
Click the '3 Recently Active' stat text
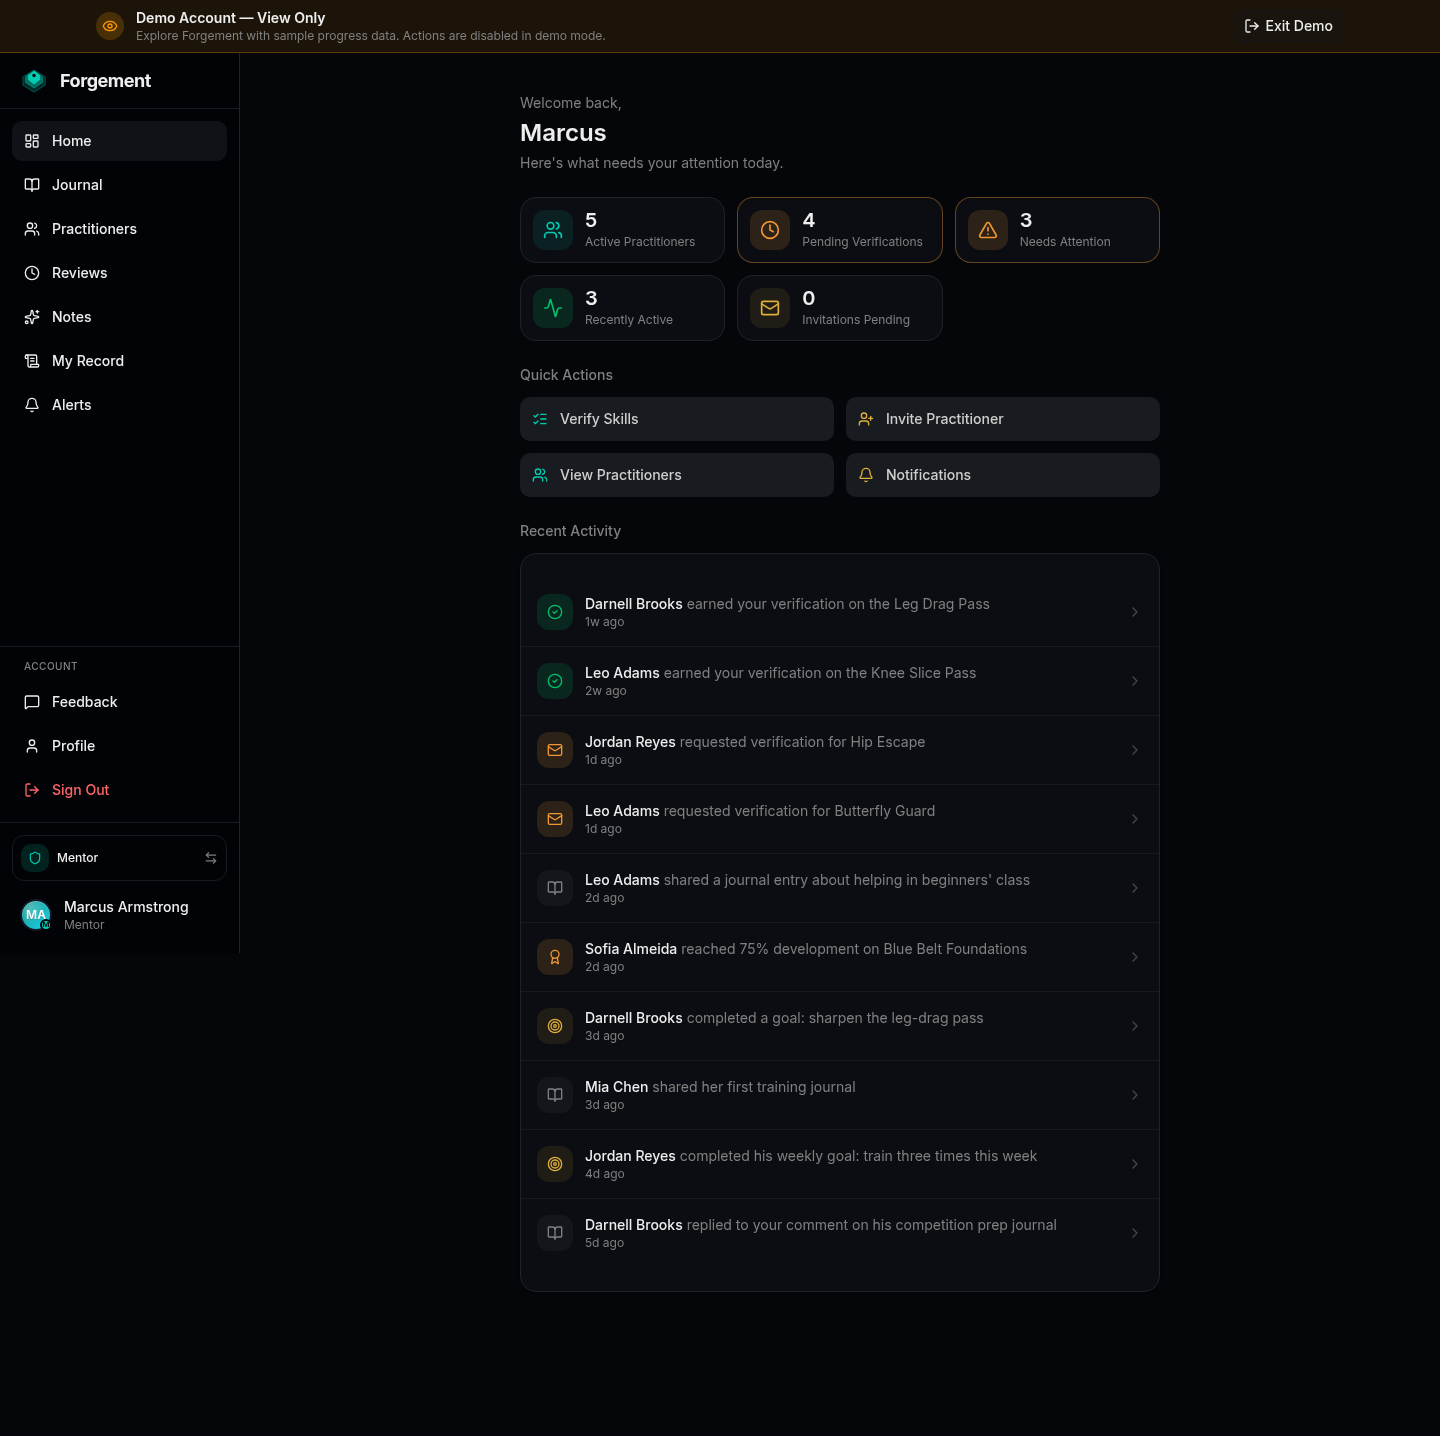tap(629, 308)
